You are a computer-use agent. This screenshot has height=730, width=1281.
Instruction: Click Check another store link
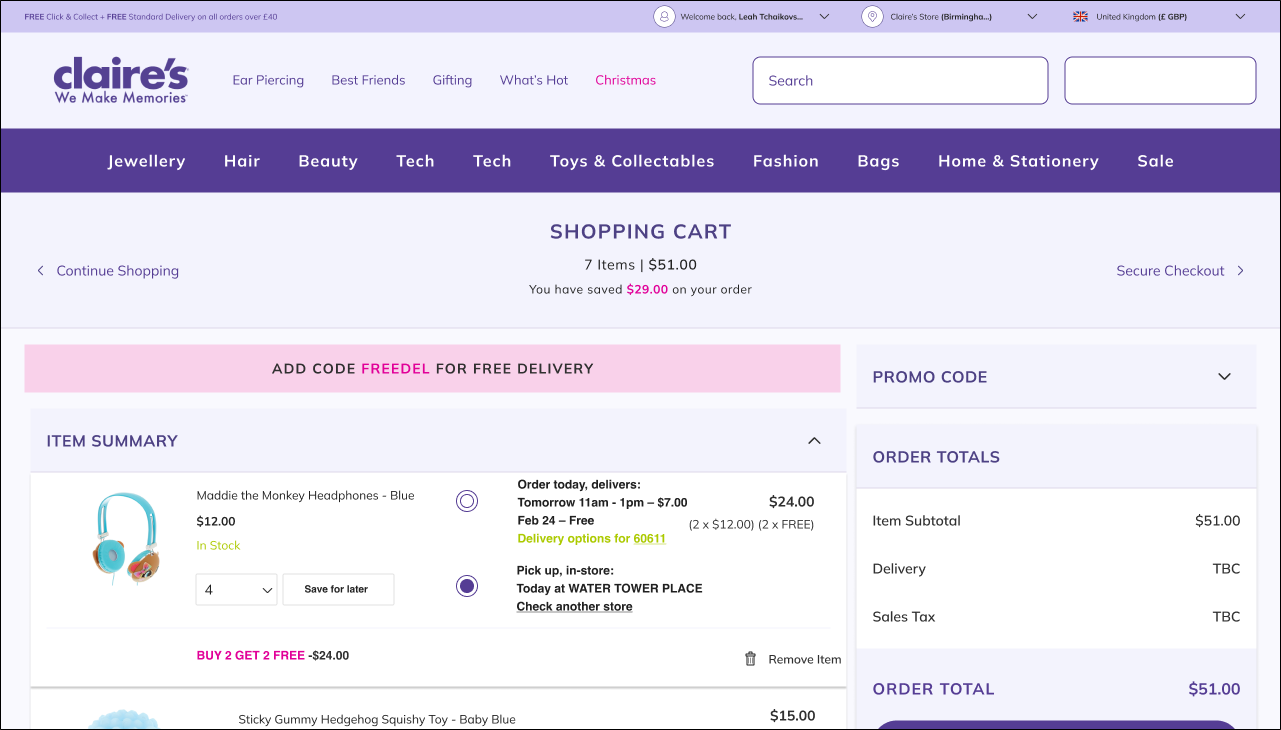(x=574, y=607)
